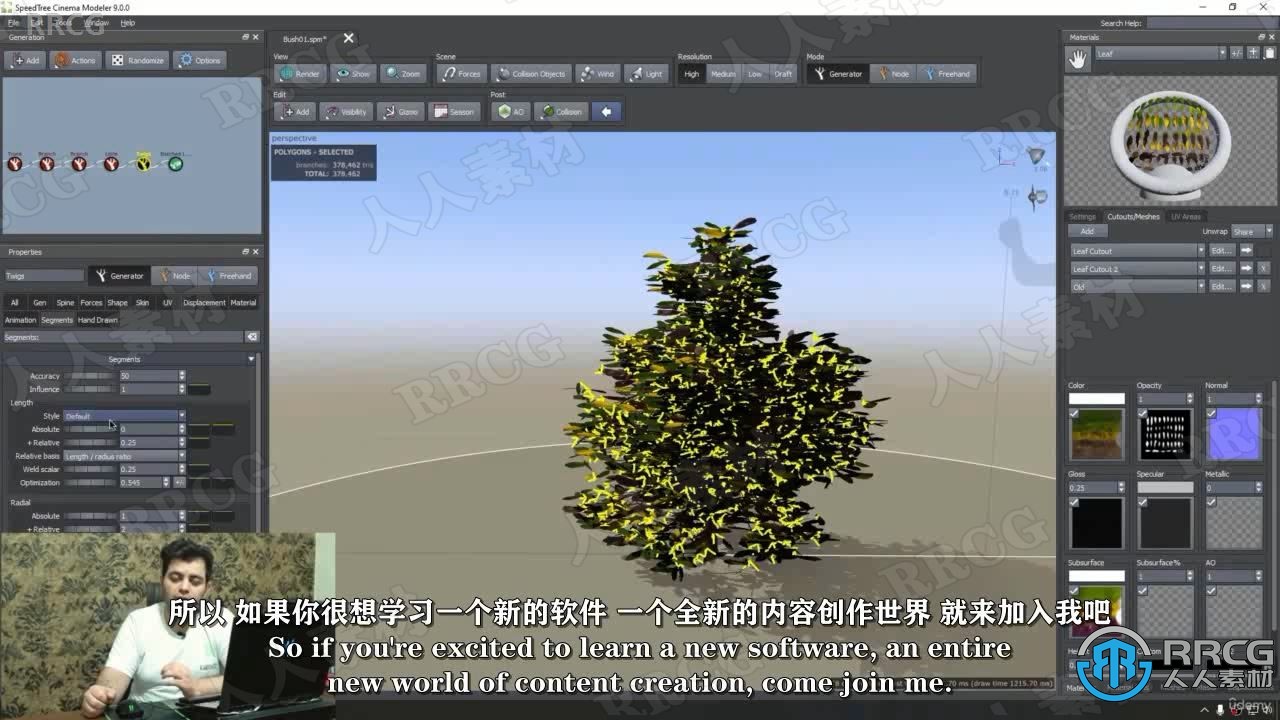This screenshot has width=1280, height=720.
Task: Open the Relative basis dropdown
Action: (124, 456)
